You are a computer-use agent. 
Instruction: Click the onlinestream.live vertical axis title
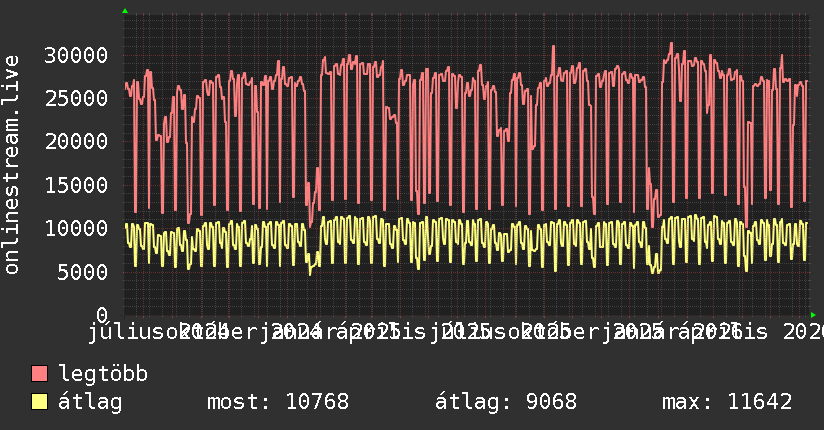[12, 165]
